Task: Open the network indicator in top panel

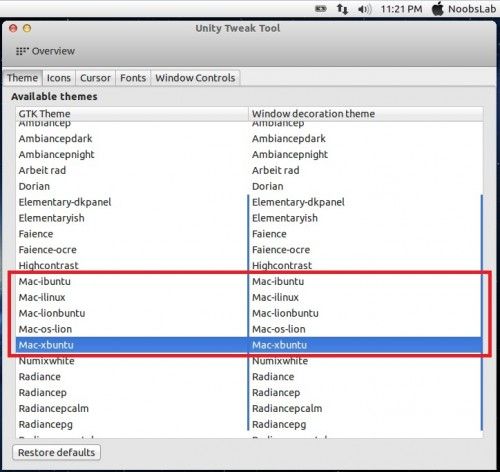Action: [x=342, y=9]
